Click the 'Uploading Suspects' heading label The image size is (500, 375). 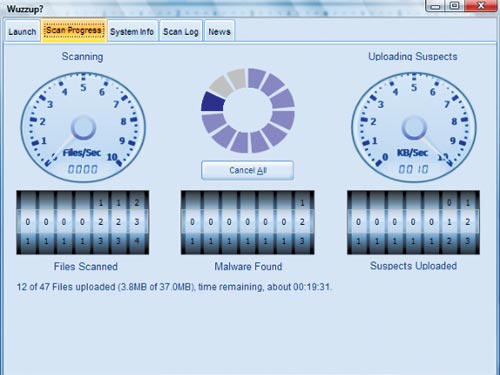click(x=413, y=56)
